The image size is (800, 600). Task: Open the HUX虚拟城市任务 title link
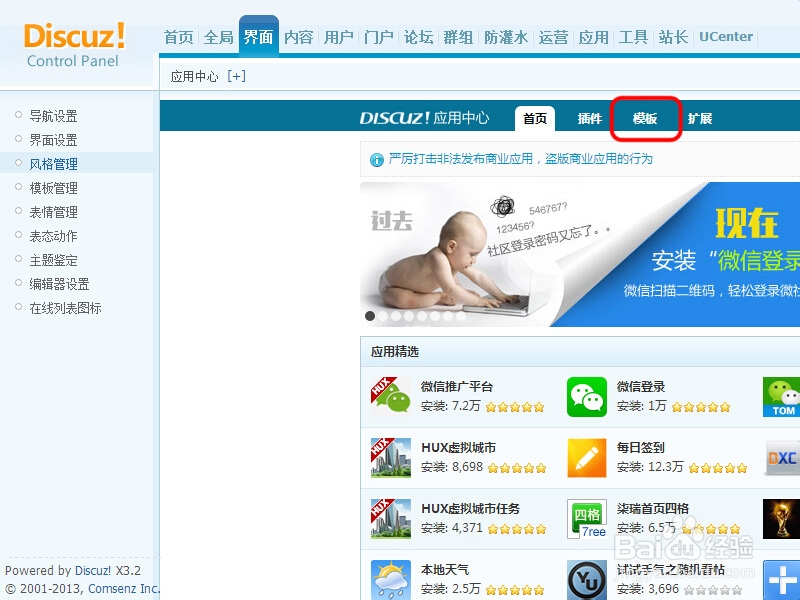470,508
